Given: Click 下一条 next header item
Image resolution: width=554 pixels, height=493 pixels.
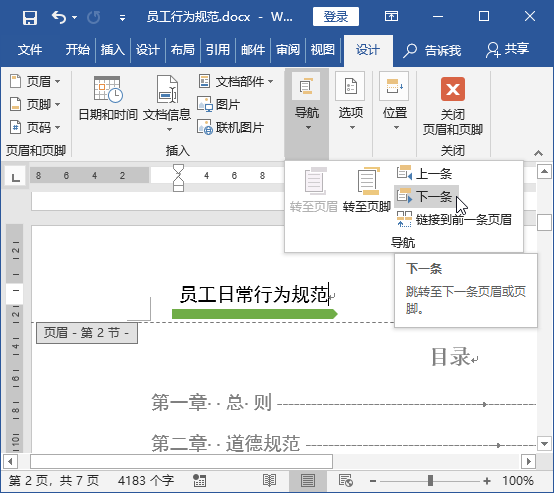Looking at the screenshot, I should pyautogui.click(x=426, y=196).
